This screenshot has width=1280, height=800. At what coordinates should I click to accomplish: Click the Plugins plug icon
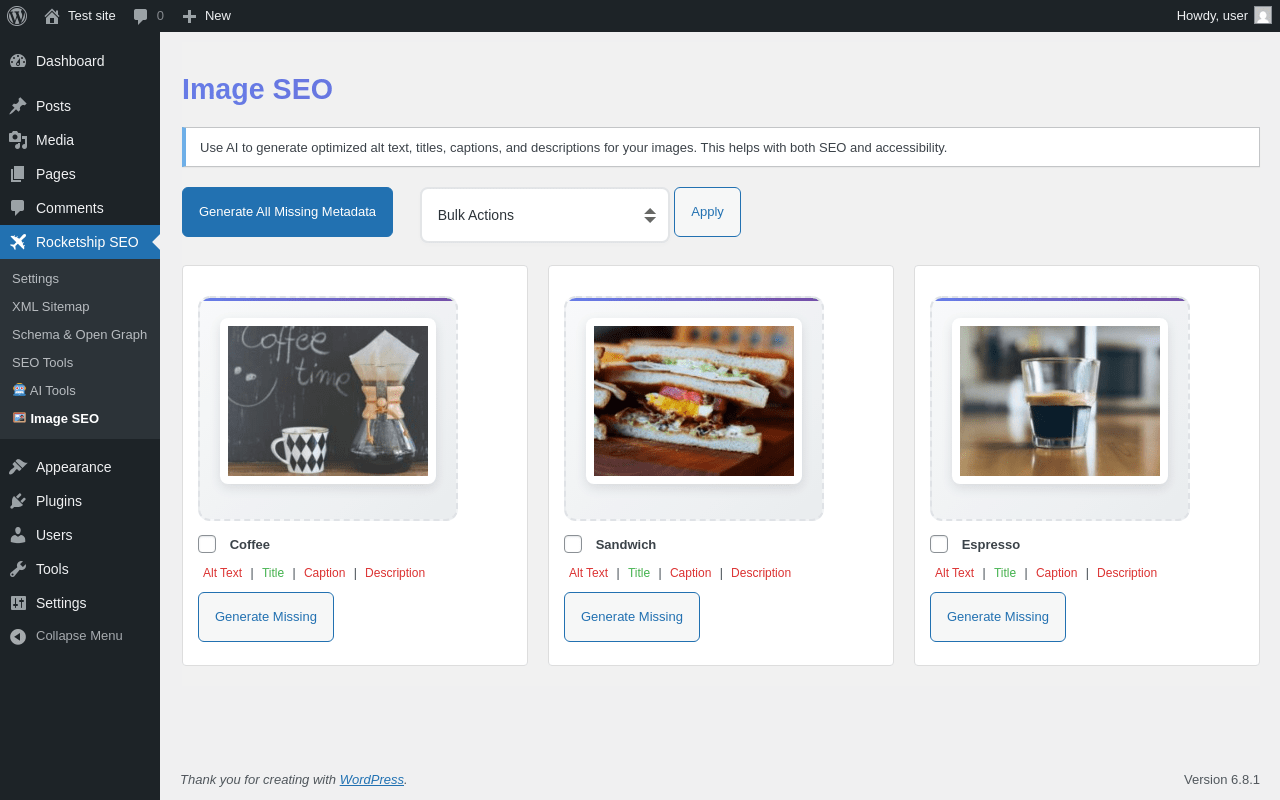click(x=18, y=501)
